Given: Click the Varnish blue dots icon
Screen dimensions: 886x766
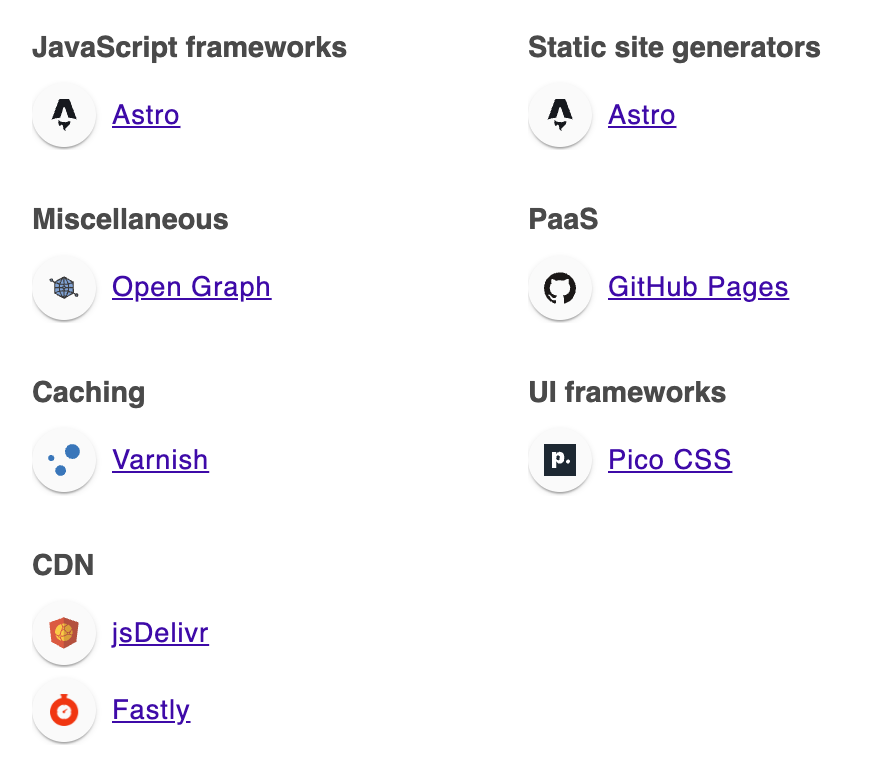Looking at the screenshot, I should pyautogui.click(x=64, y=460).
